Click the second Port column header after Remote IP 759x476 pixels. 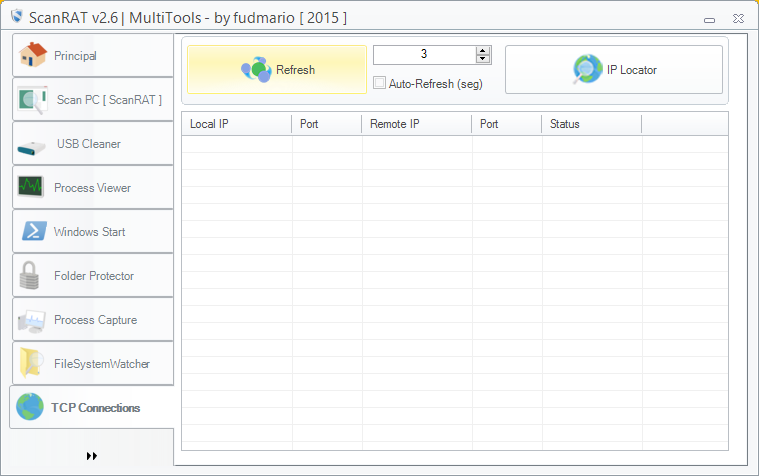click(x=507, y=124)
